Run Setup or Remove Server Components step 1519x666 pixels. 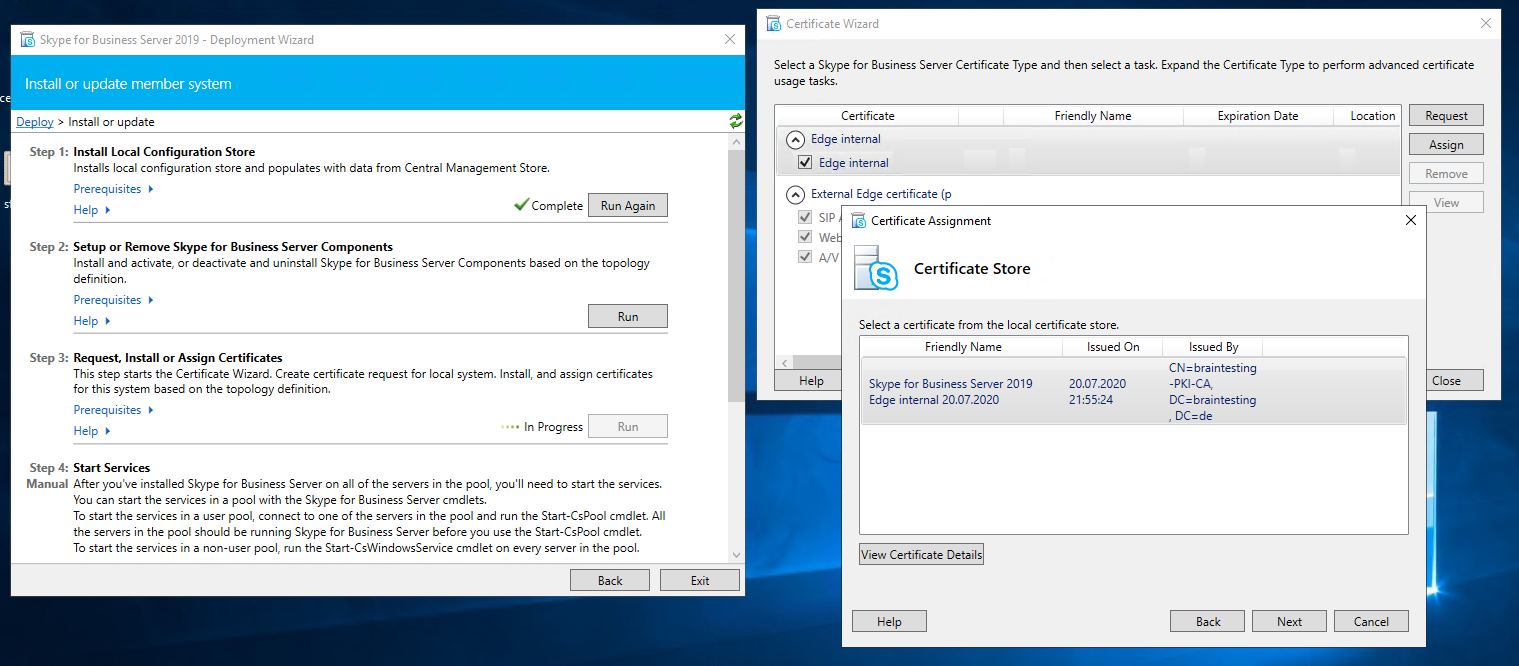(x=627, y=316)
